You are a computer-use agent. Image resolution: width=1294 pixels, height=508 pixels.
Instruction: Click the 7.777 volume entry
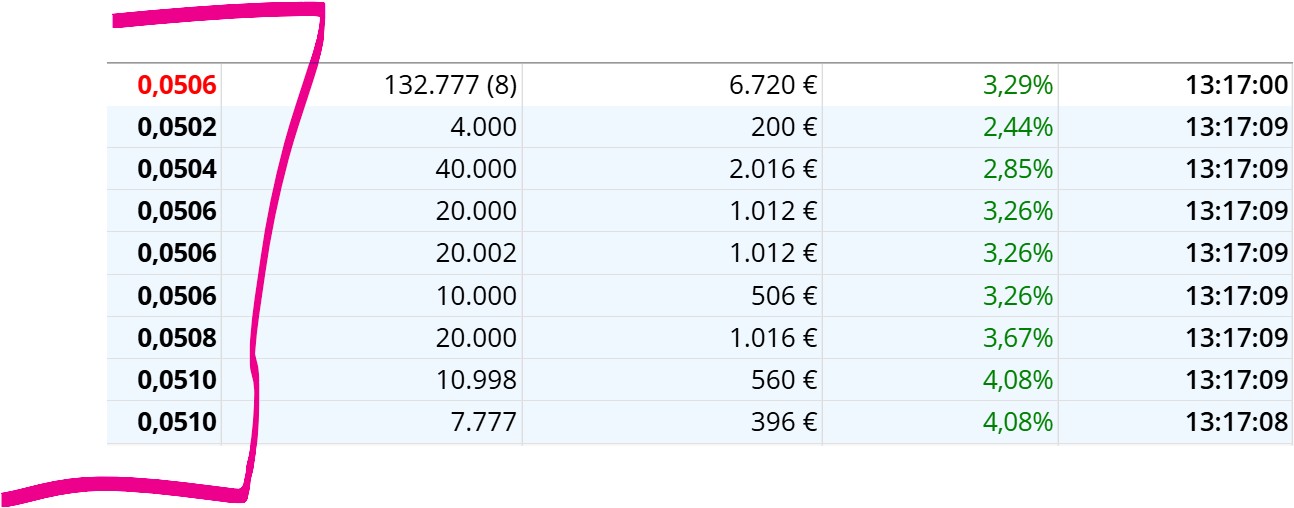pos(485,422)
